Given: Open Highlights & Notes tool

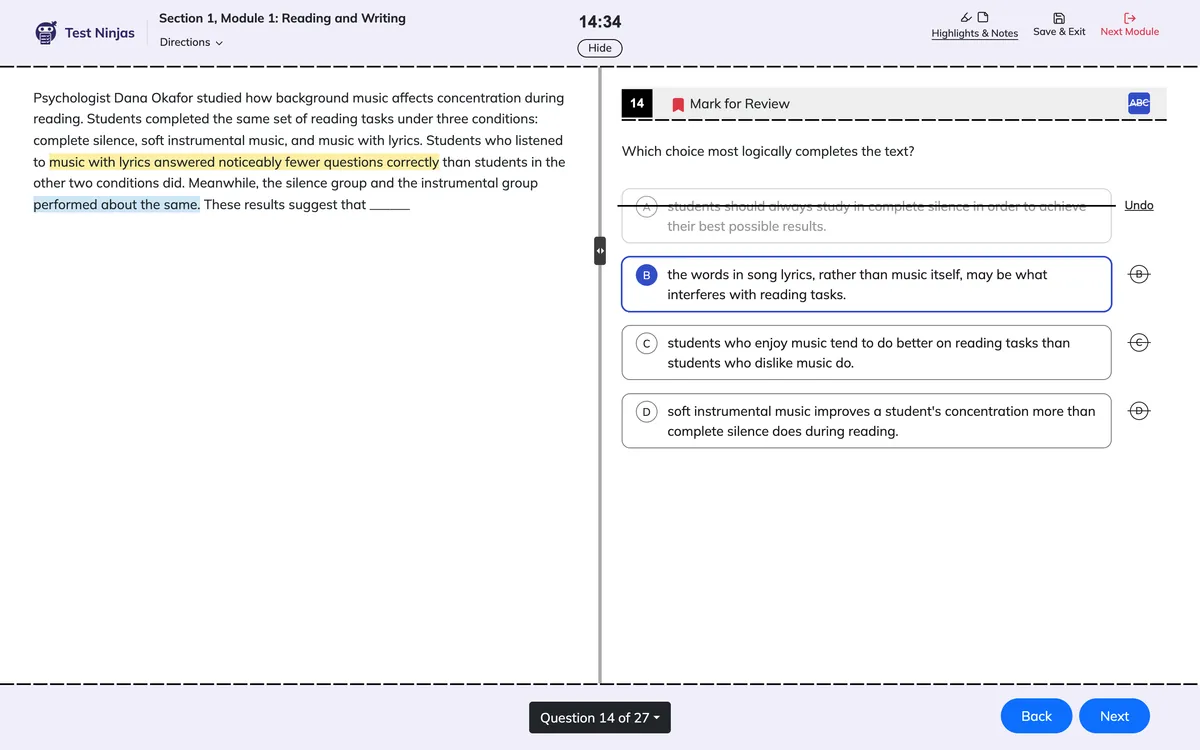Looking at the screenshot, I should tap(974, 26).
